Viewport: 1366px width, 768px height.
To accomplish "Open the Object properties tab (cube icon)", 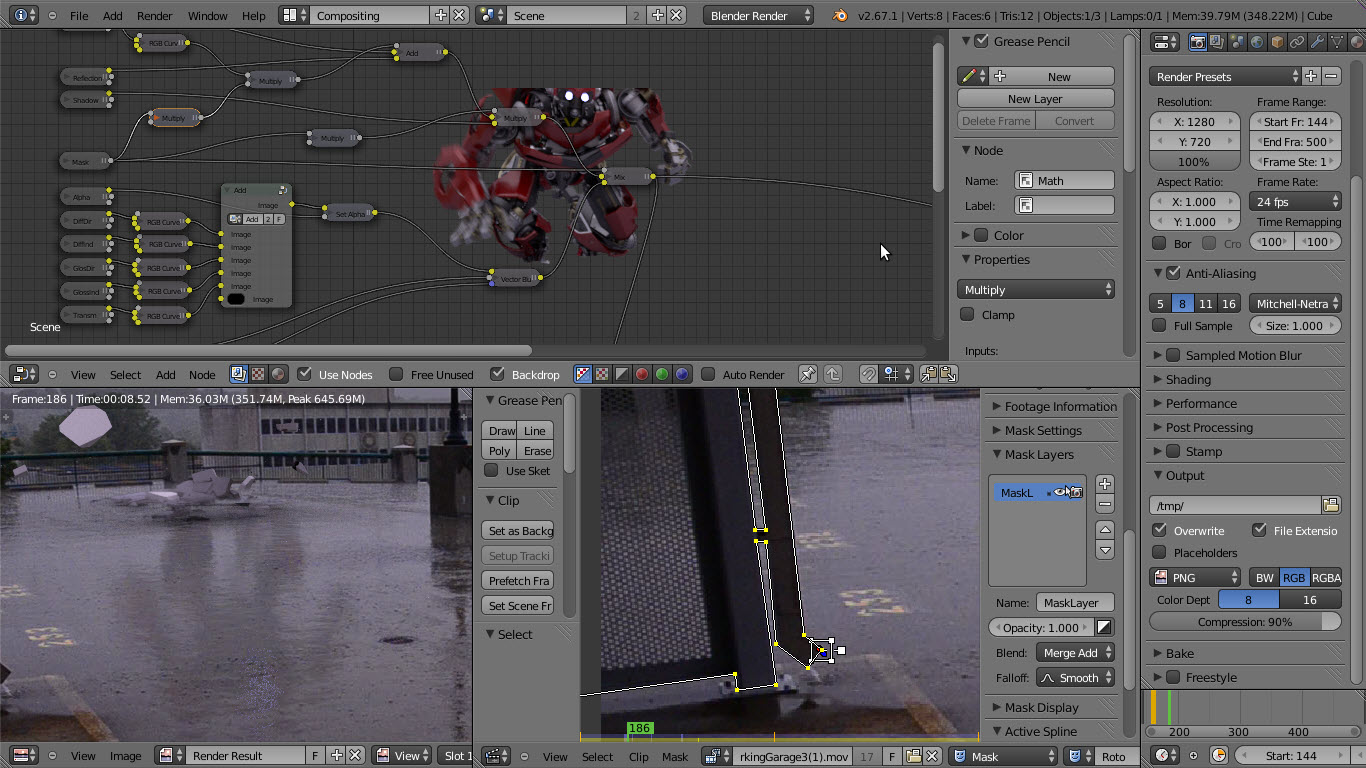I will pos(1277,42).
